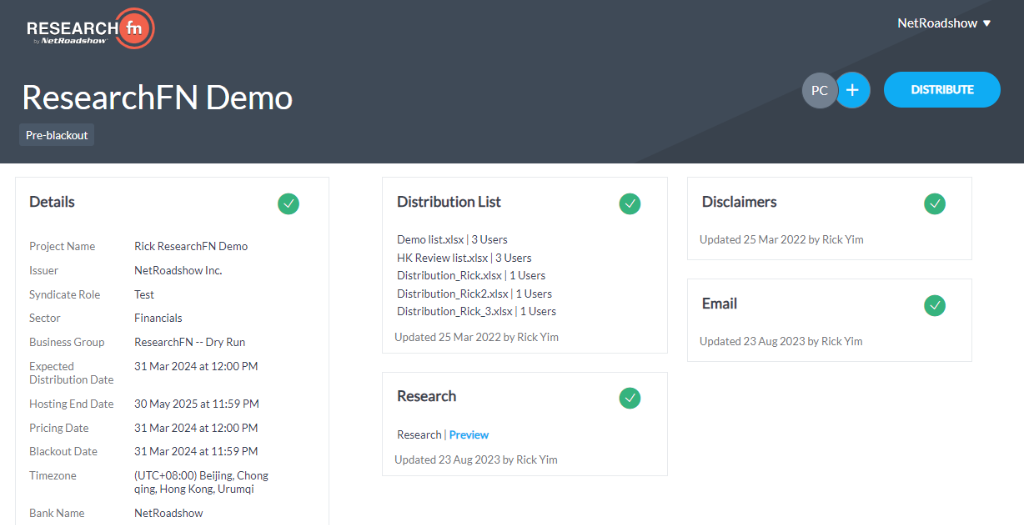The image size is (1024, 525).
Task: Click the Pricing Date label
Action: [59, 428]
